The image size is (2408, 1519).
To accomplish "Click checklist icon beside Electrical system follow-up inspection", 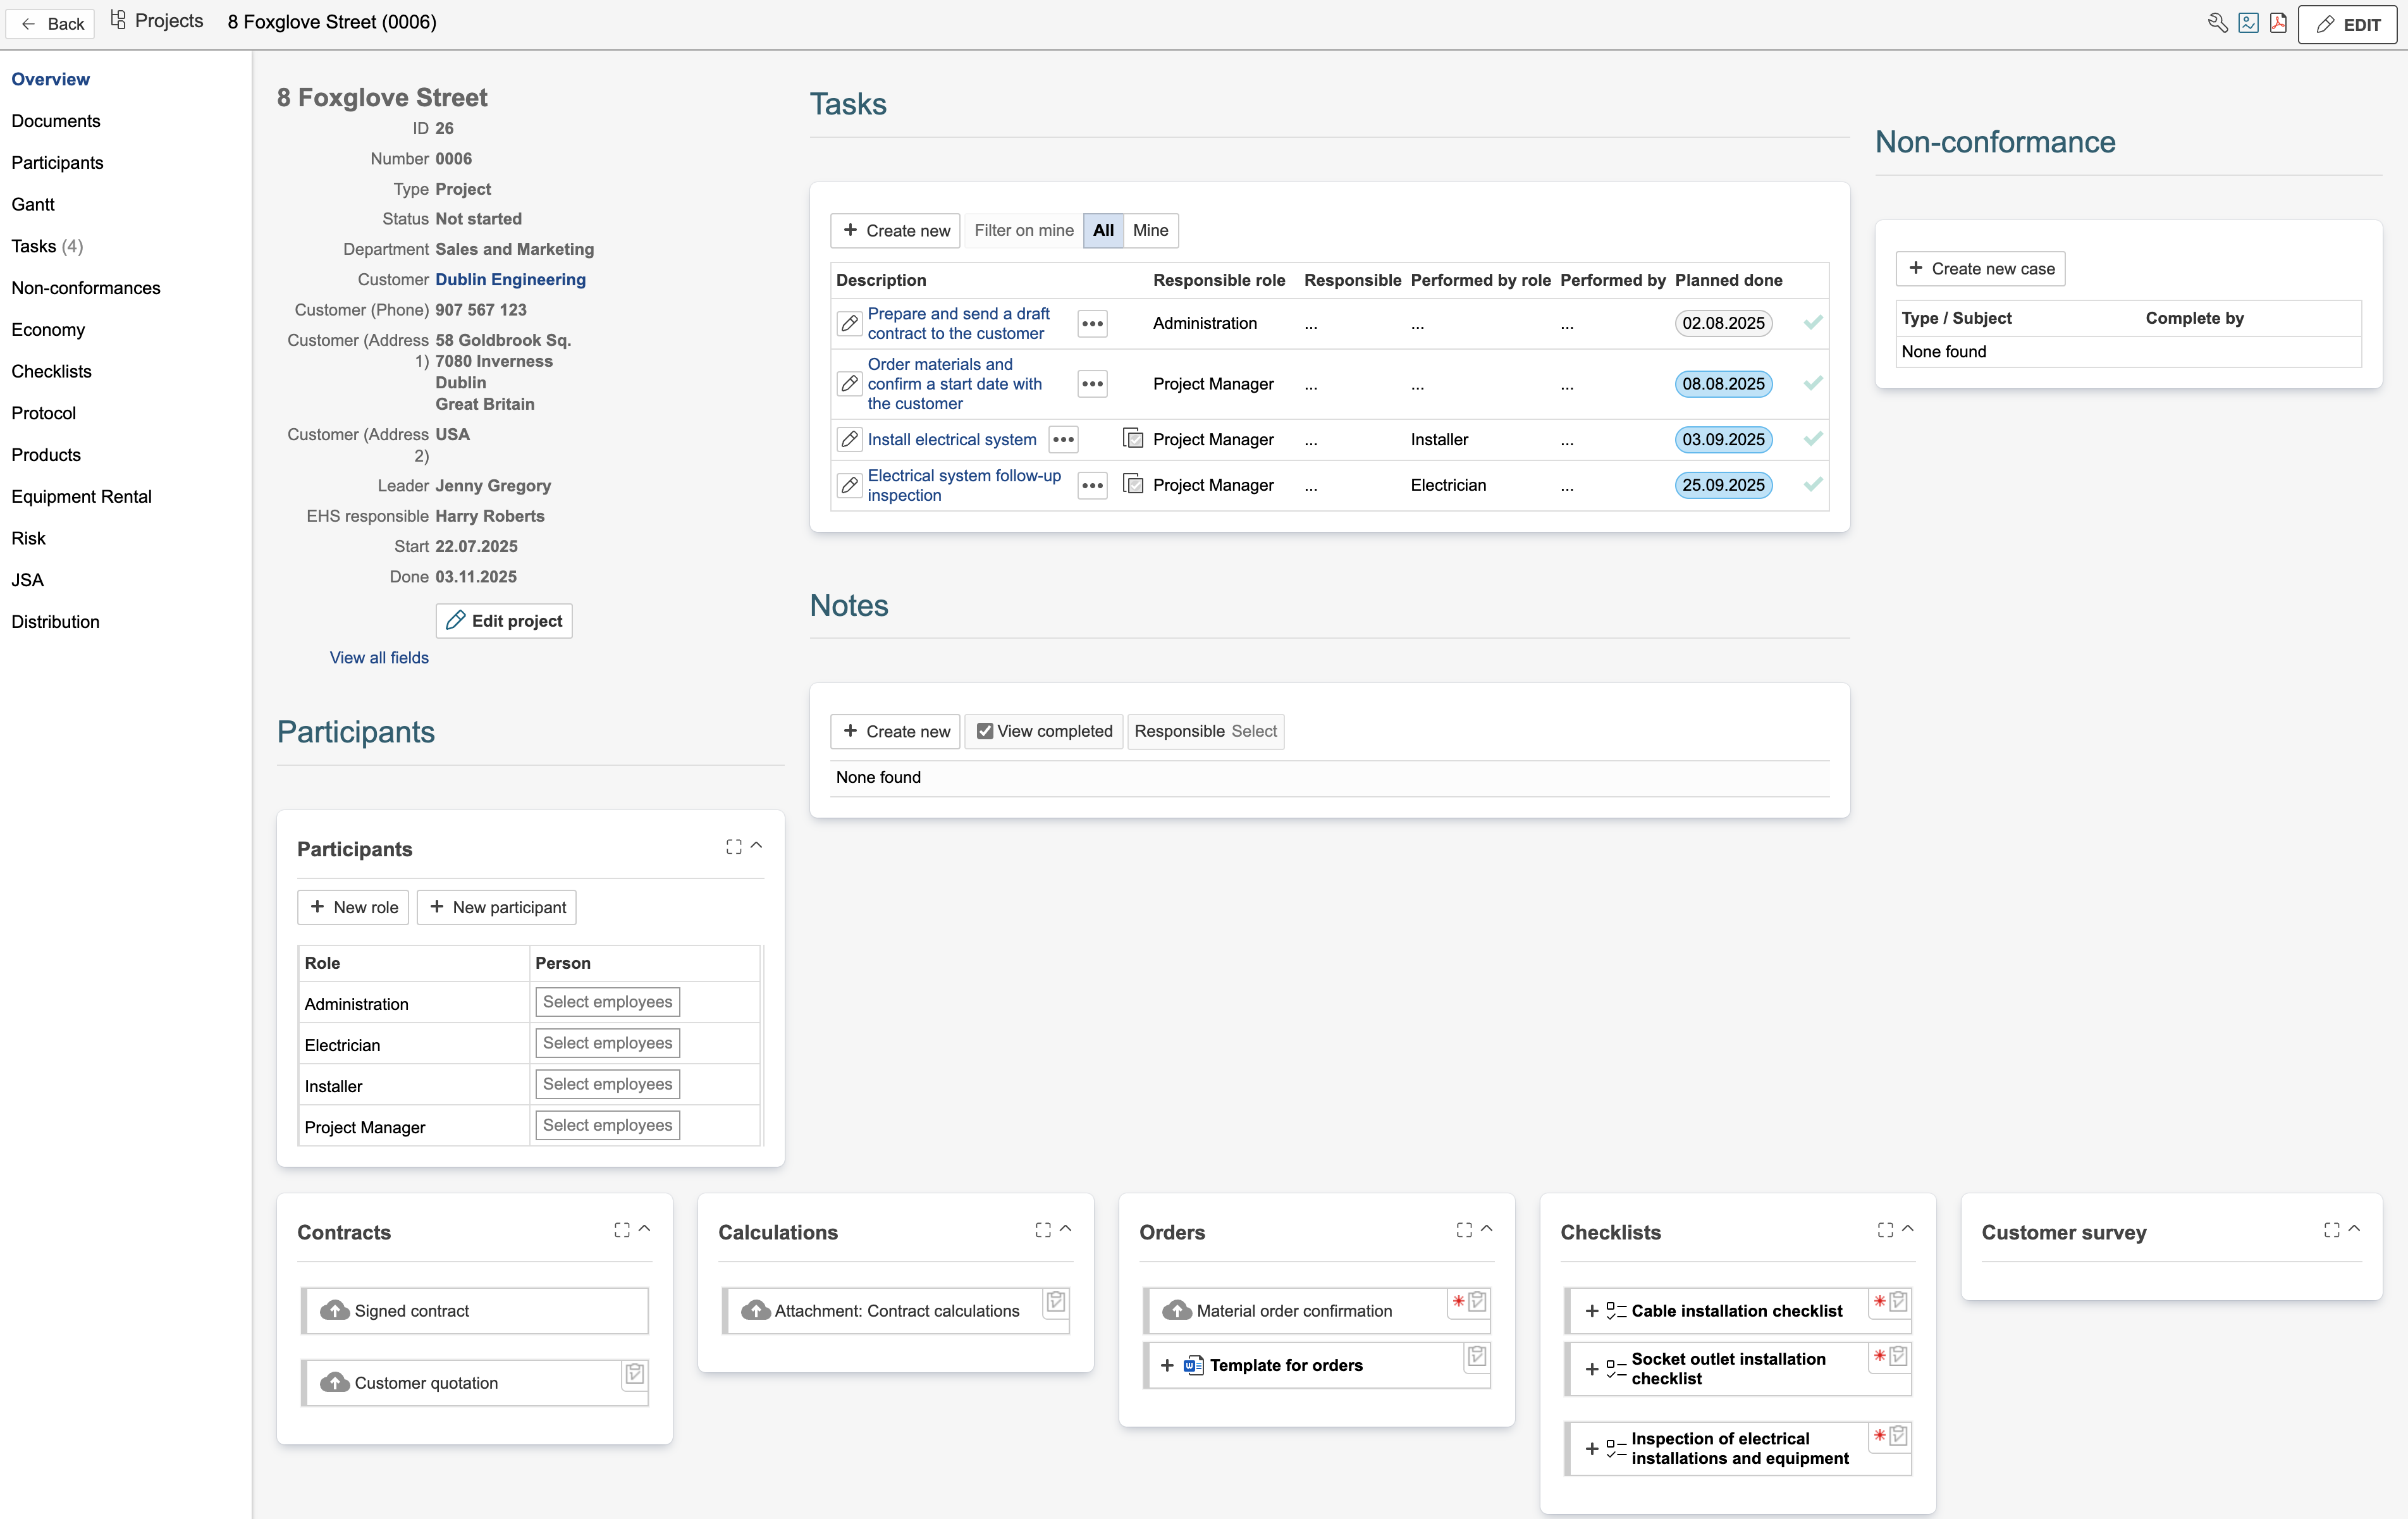I will (x=1133, y=485).
